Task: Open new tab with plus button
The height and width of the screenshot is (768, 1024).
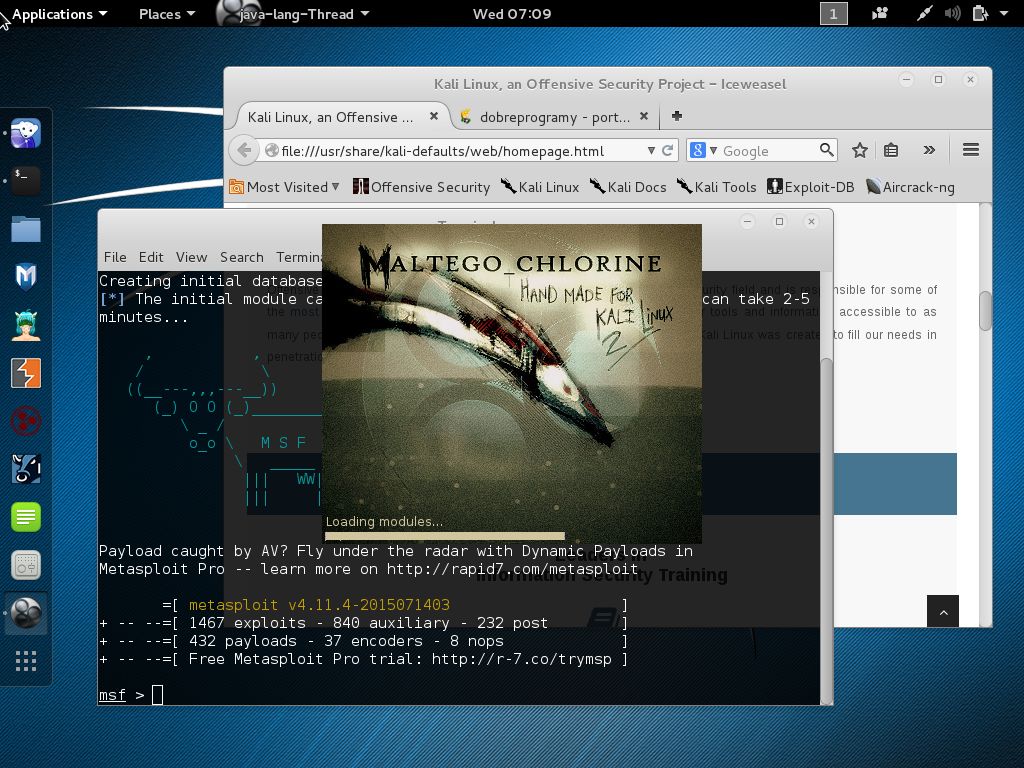Action: tap(677, 116)
